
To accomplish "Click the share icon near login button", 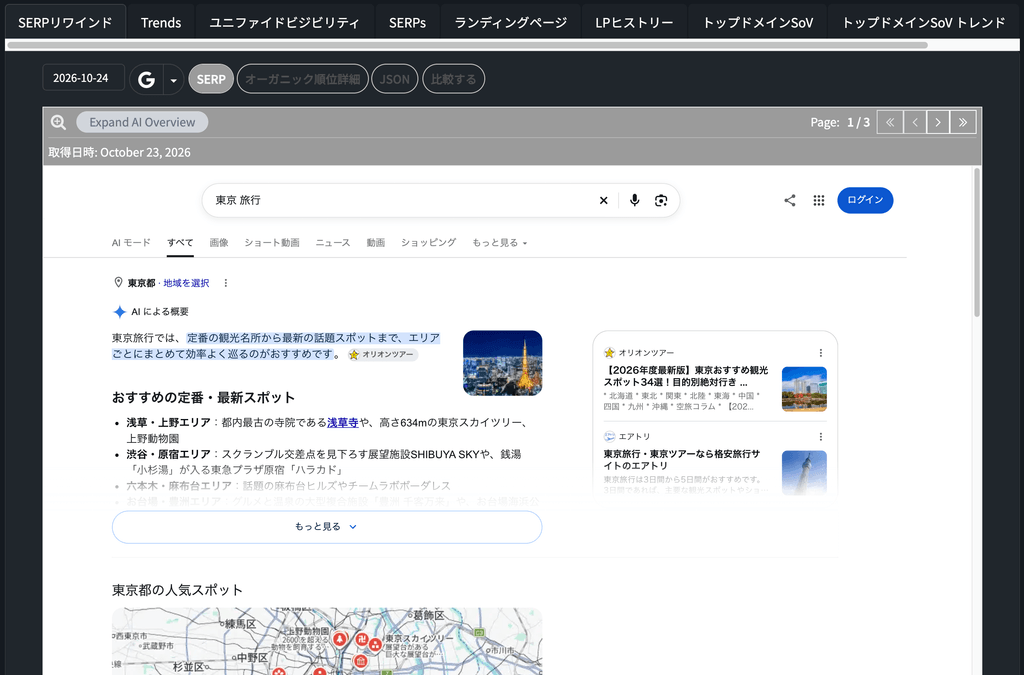I will click(790, 200).
